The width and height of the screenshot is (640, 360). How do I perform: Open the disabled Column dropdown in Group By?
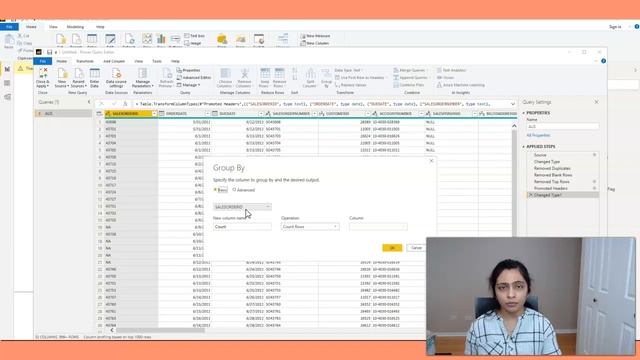(378, 227)
